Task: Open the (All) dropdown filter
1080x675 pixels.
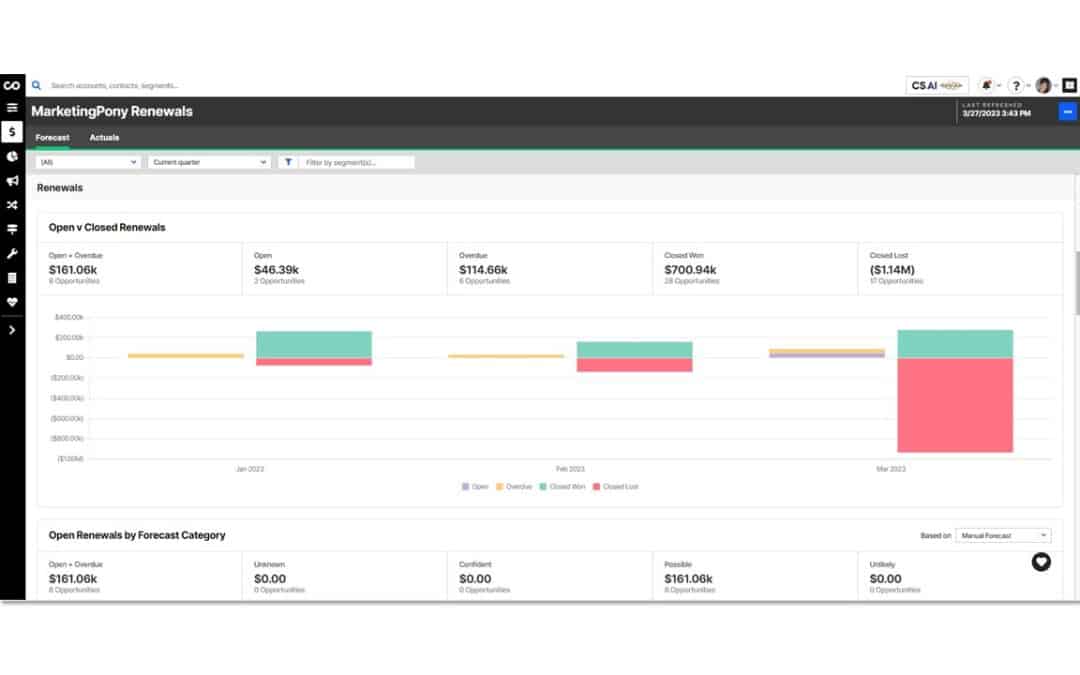Action: coord(88,162)
